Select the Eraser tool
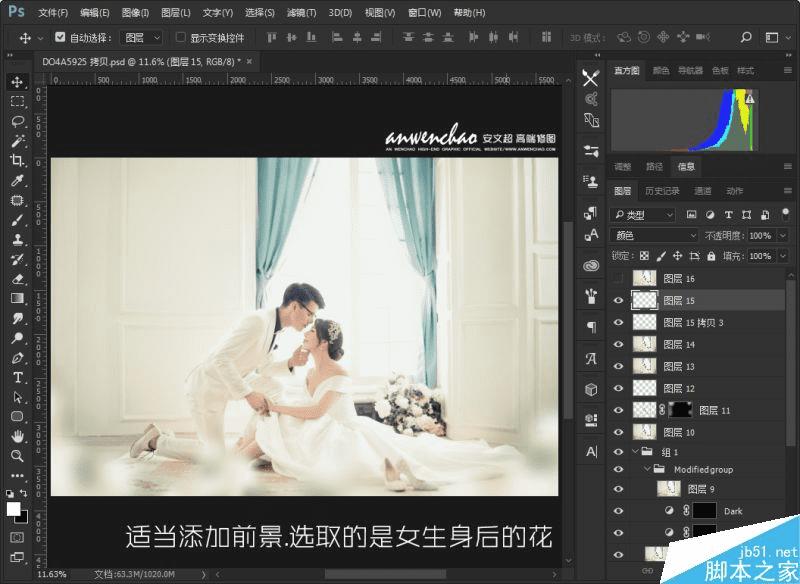800x584 pixels. point(17,279)
